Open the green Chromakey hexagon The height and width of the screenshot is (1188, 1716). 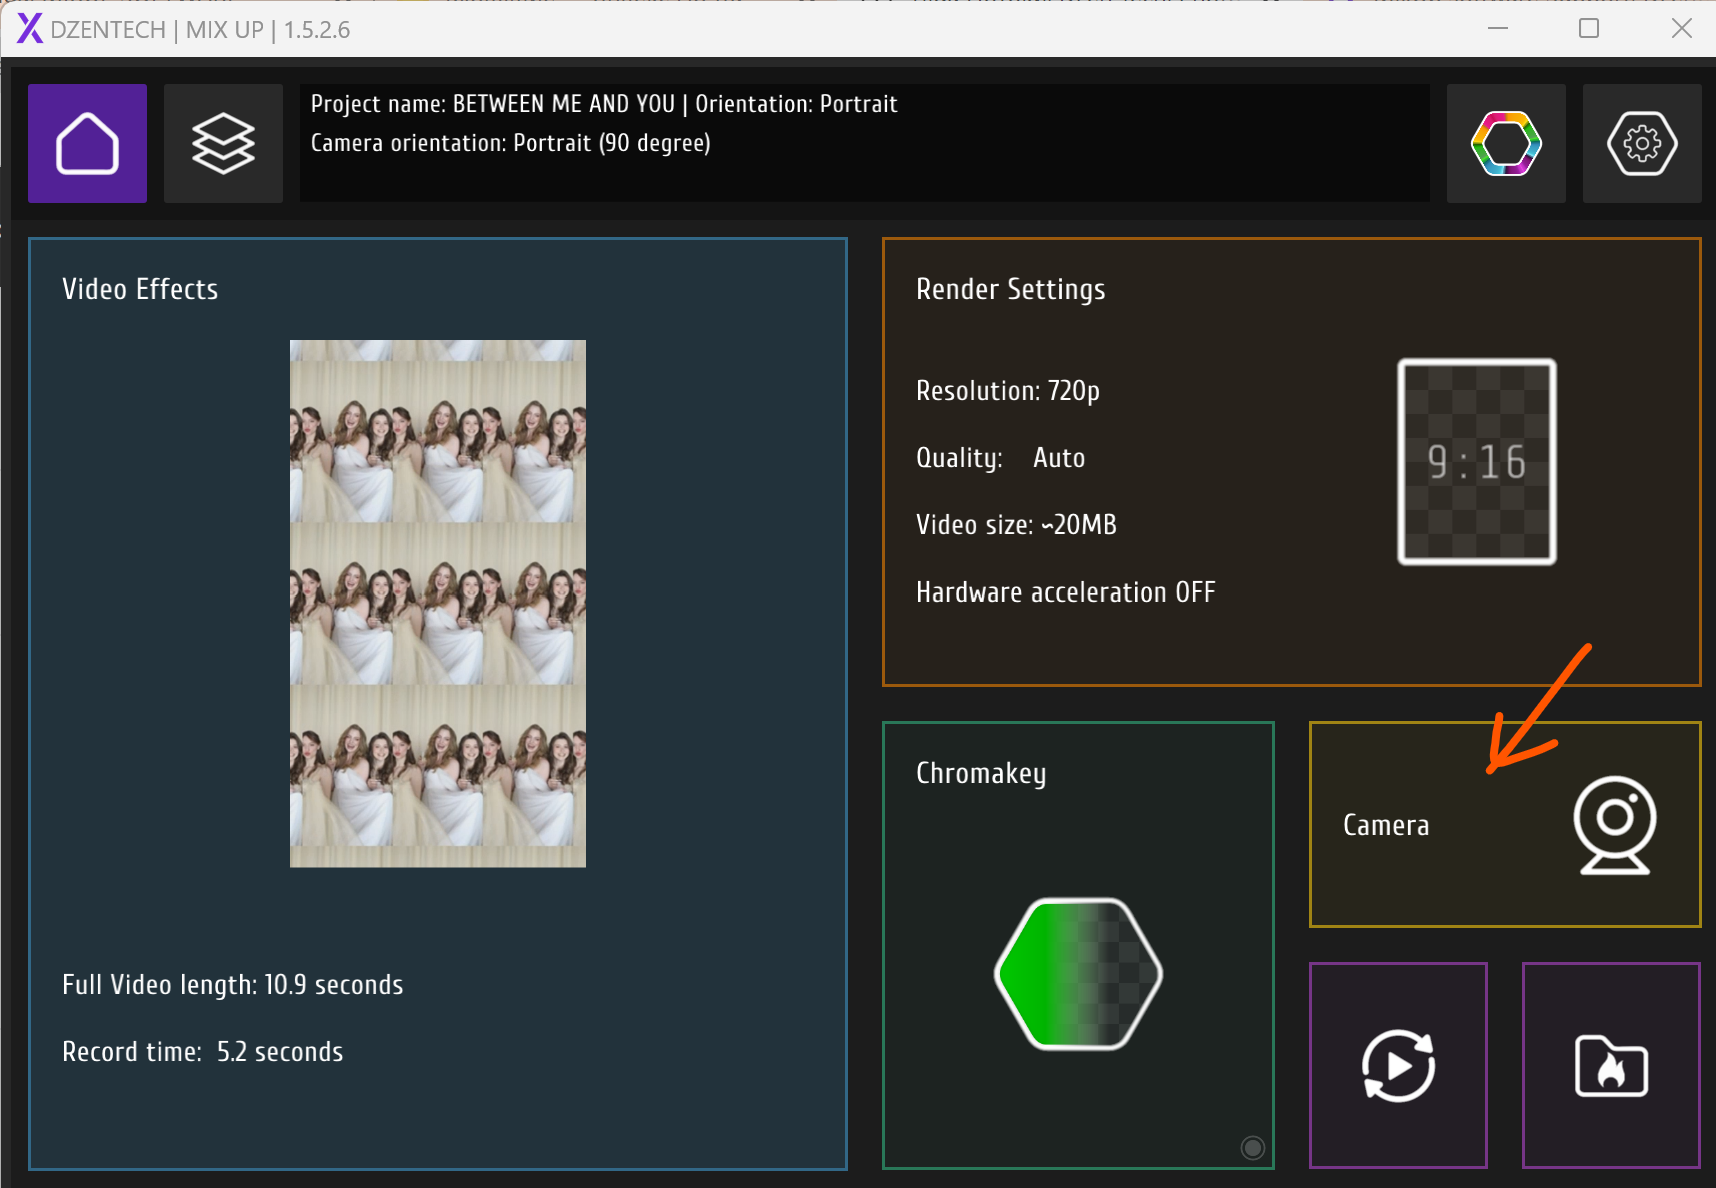click(1078, 973)
